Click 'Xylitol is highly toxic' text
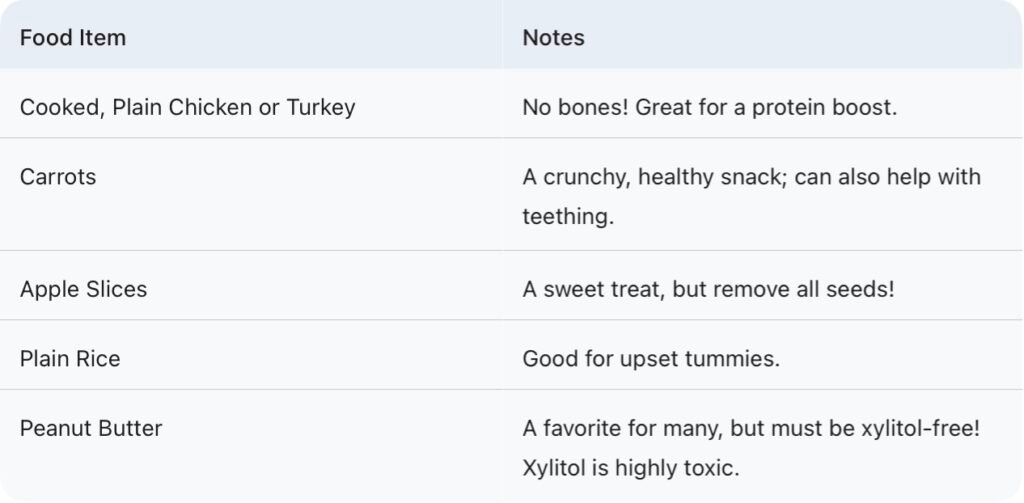Viewport: 1024px width, 503px height. coord(630,467)
